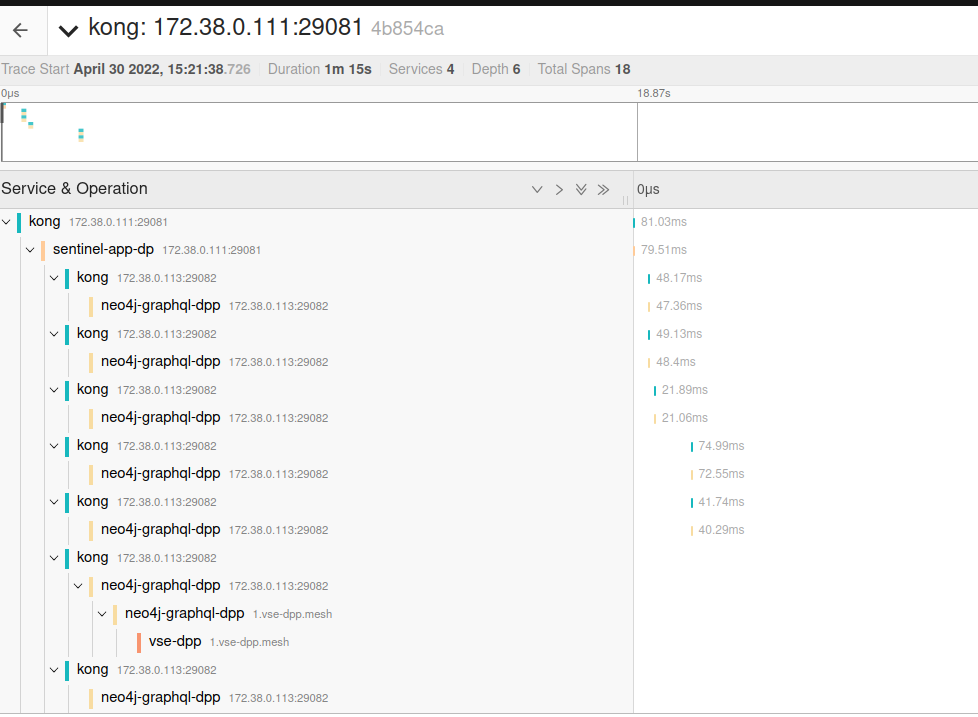Expand all spans with double-chevron icon

click(x=603, y=189)
